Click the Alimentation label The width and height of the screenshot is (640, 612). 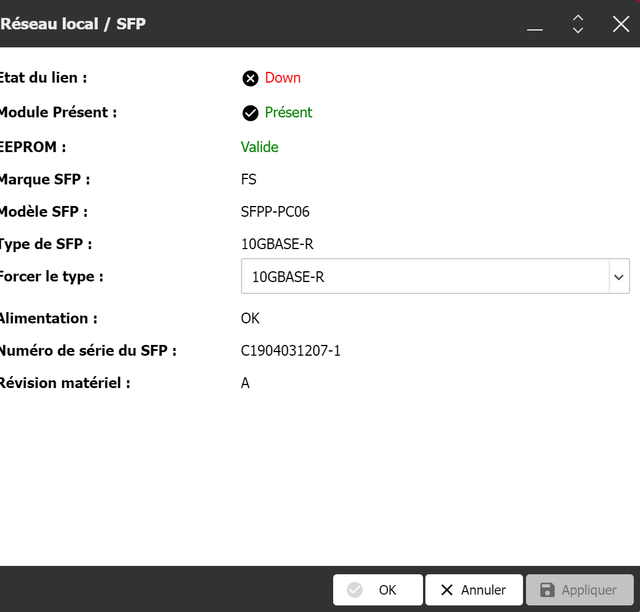coord(49,318)
